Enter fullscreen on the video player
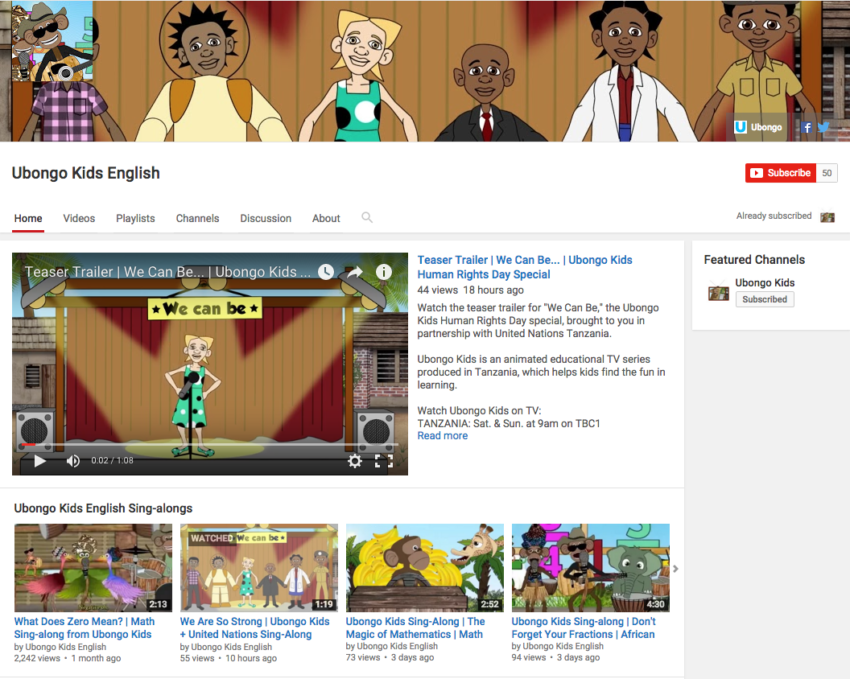The width and height of the screenshot is (850, 679). click(x=384, y=461)
